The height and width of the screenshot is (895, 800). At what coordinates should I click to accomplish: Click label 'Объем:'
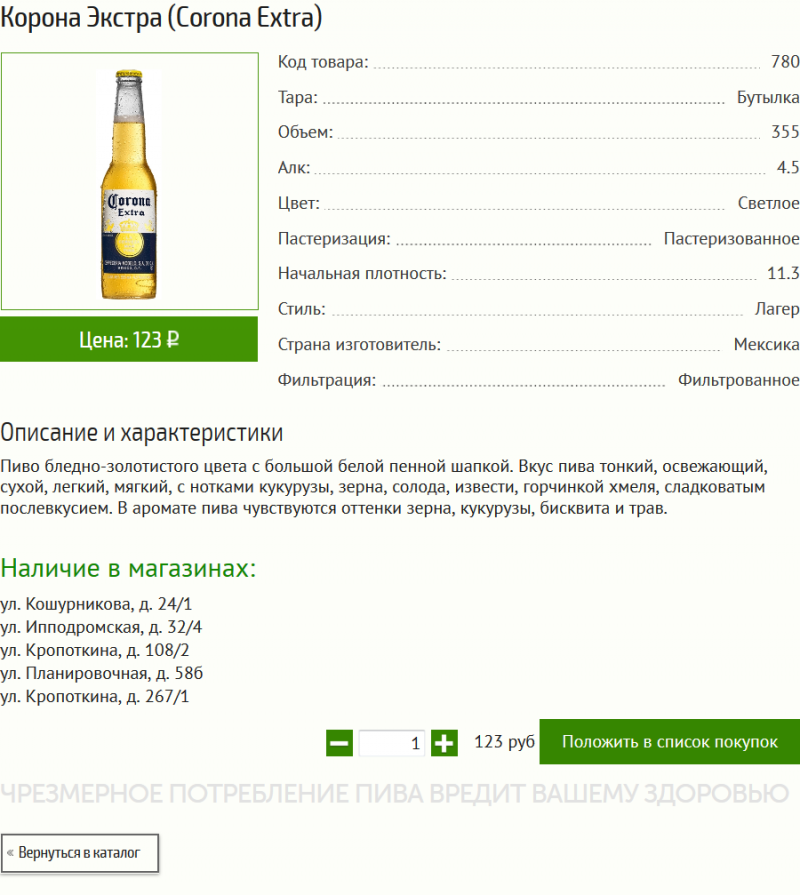click(x=305, y=132)
